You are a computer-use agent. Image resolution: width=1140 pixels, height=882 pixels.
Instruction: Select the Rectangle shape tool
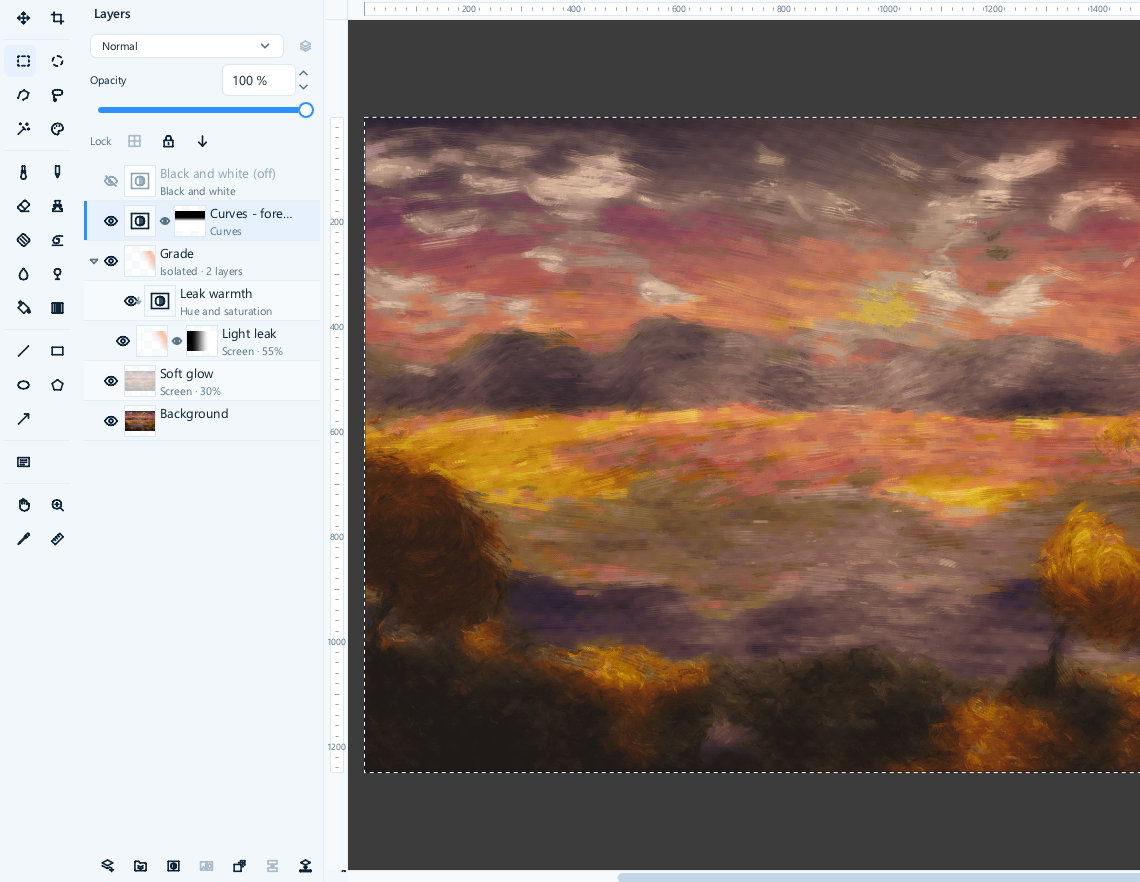pos(57,351)
